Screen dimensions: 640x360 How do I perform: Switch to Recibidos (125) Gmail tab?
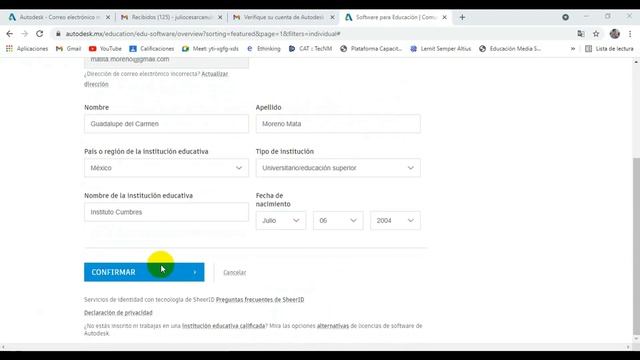click(171, 17)
